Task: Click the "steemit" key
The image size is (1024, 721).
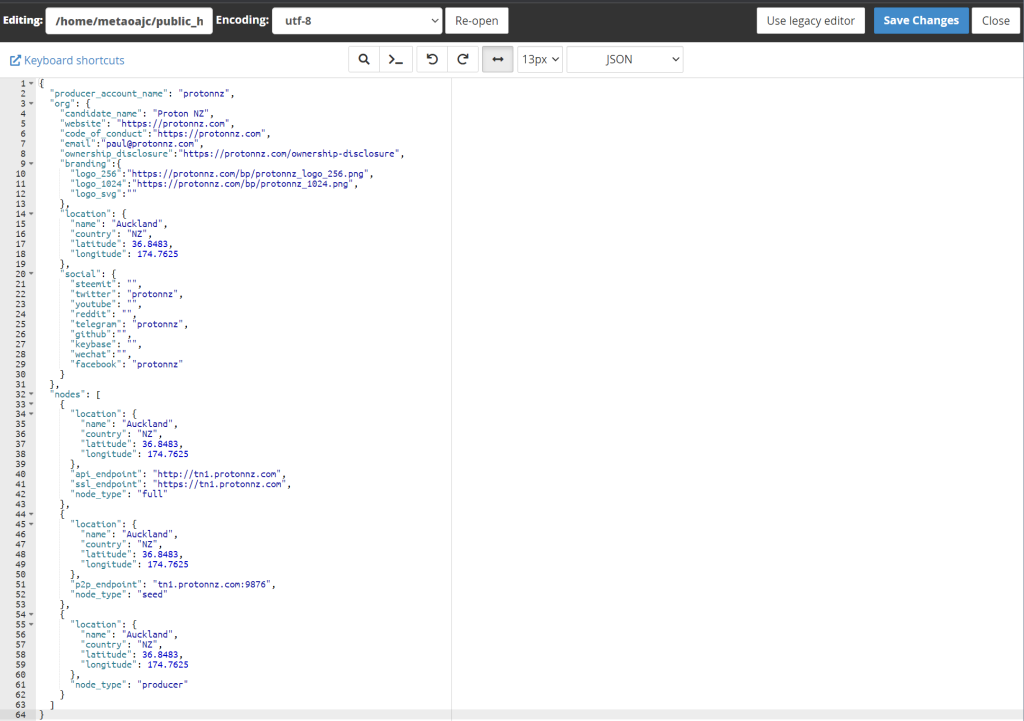Action: pyautogui.click(x=93, y=284)
